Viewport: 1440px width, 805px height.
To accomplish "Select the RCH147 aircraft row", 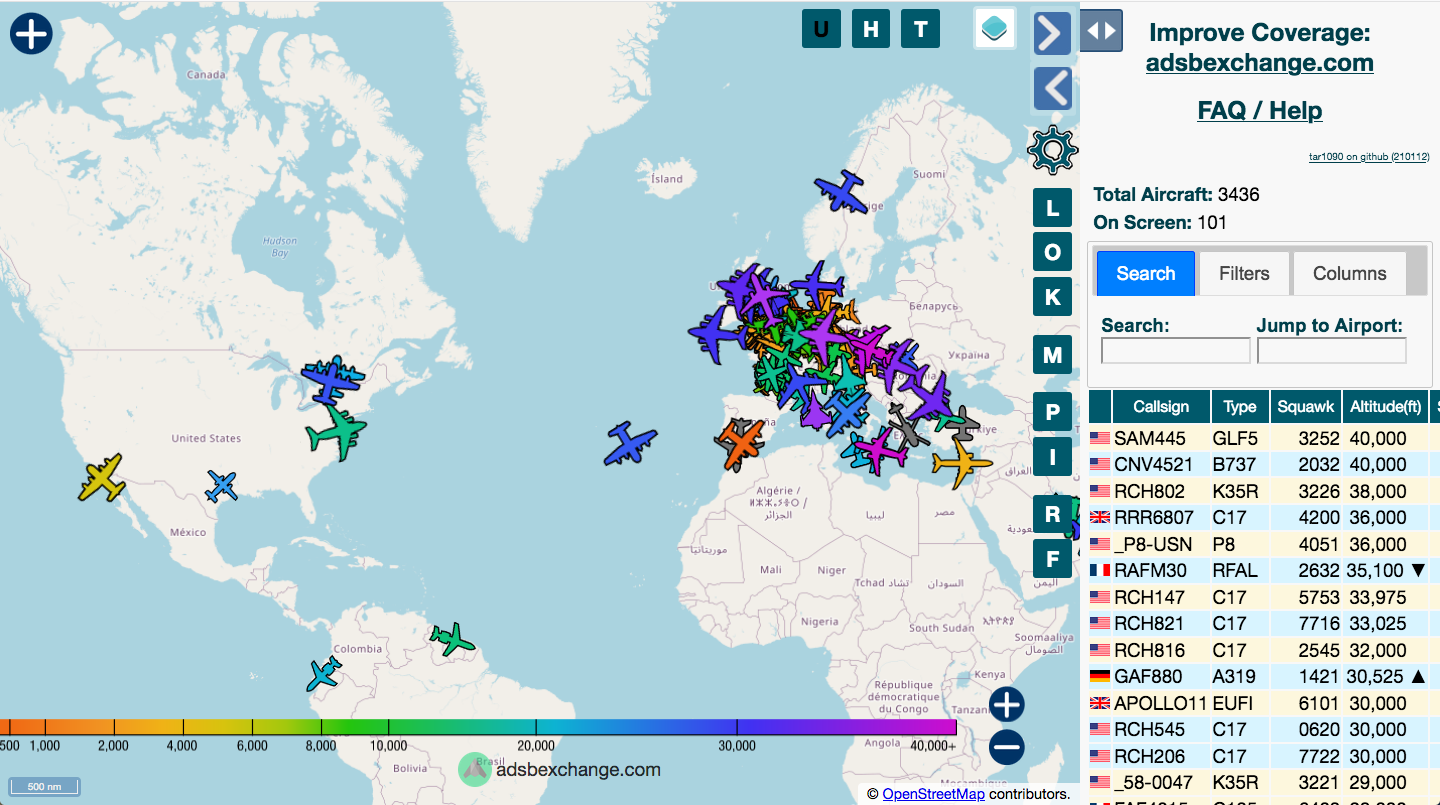I will coord(1263,597).
